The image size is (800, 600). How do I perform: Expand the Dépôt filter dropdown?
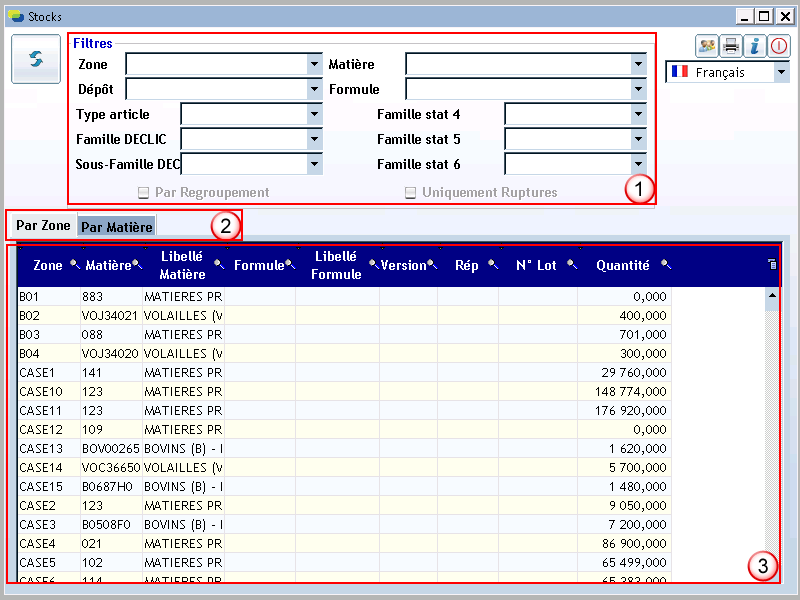[314, 89]
